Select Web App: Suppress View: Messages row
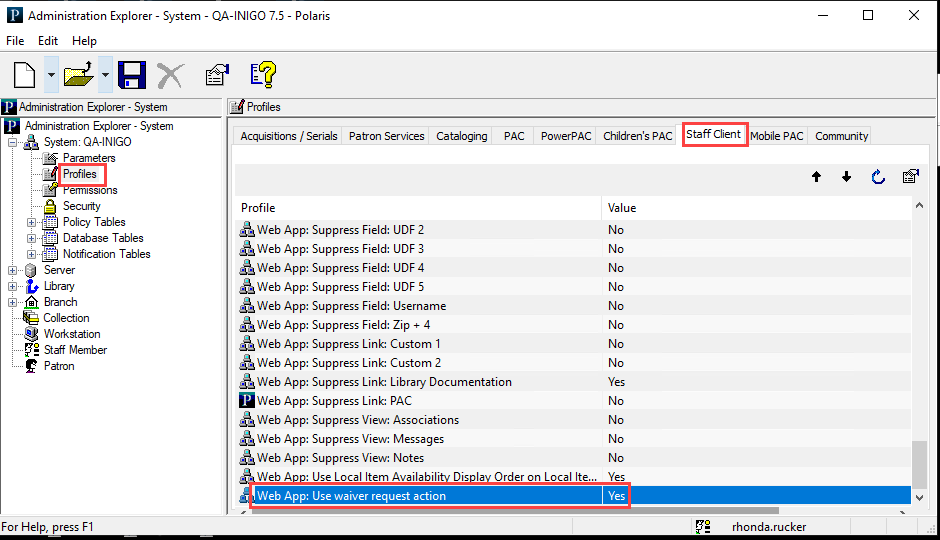Screen dimensions: 940x540 [574, 439]
